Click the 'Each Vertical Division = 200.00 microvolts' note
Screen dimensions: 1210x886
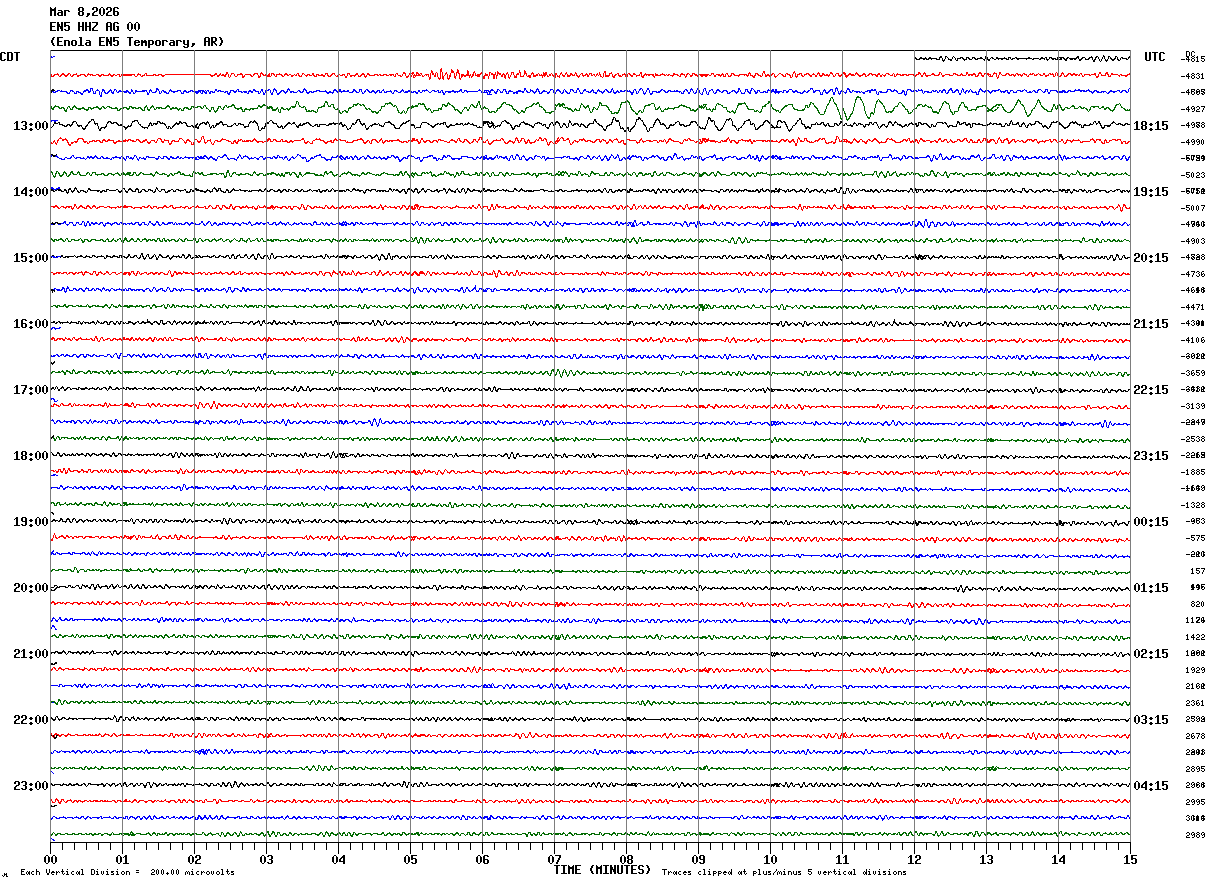(x=127, y=873)
